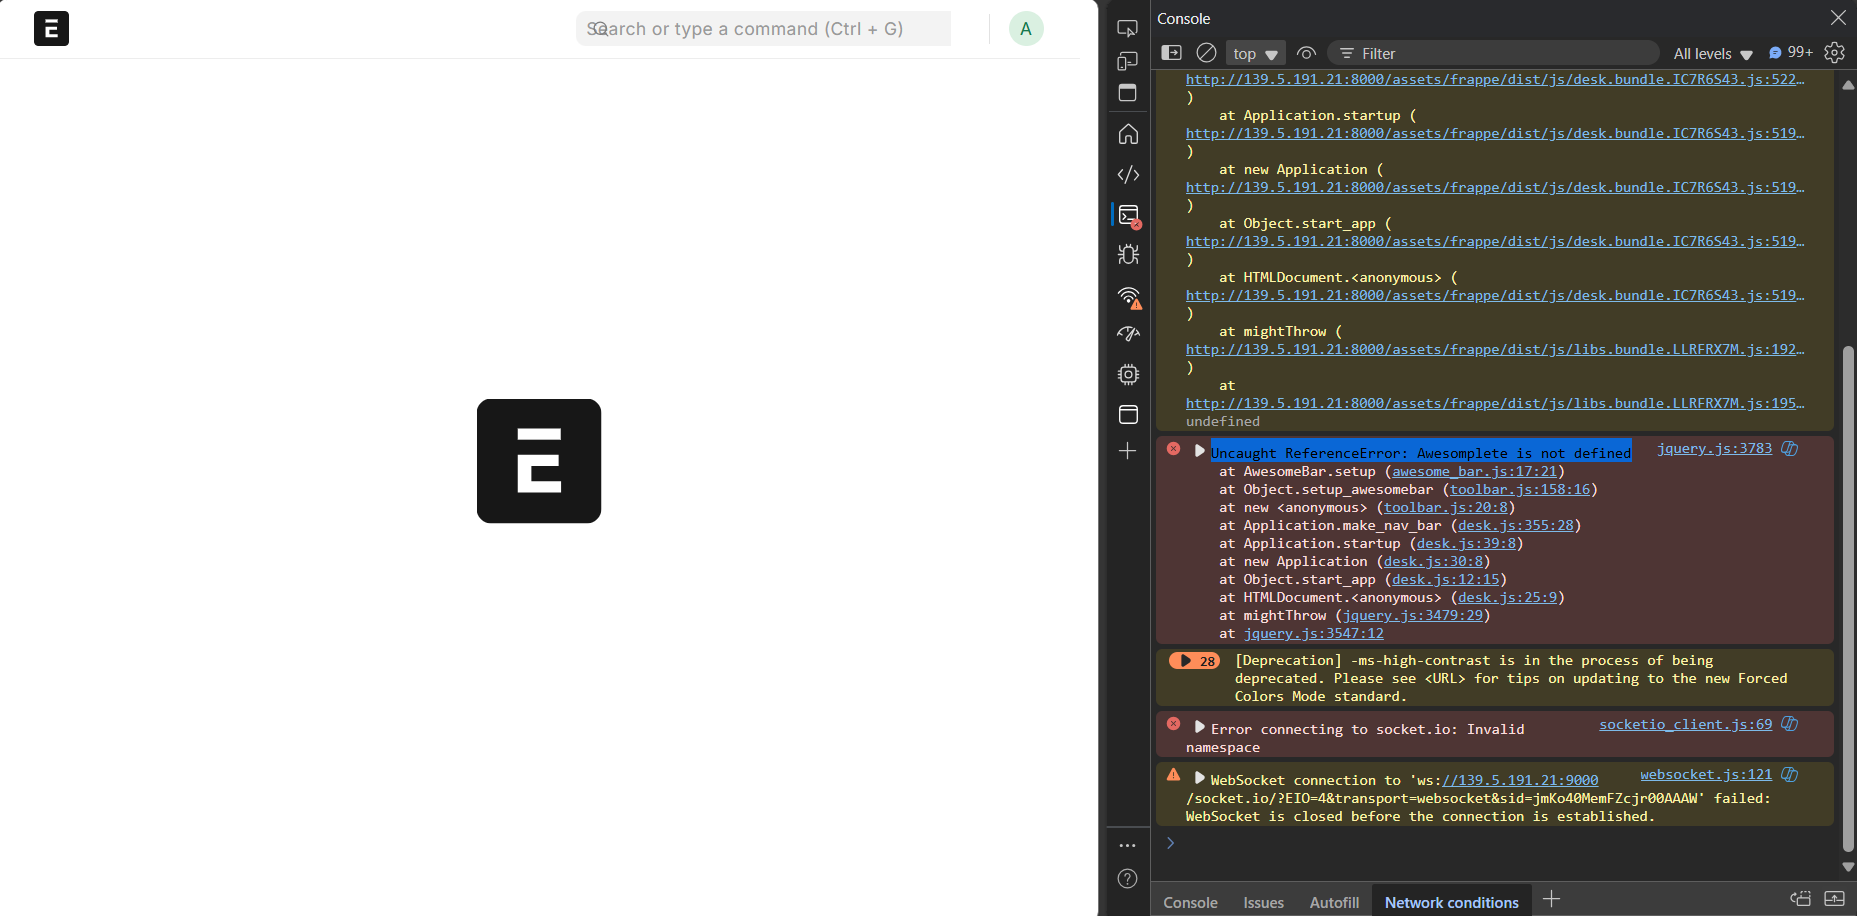Add a tool to Quick View with plus

(1551, 899)
